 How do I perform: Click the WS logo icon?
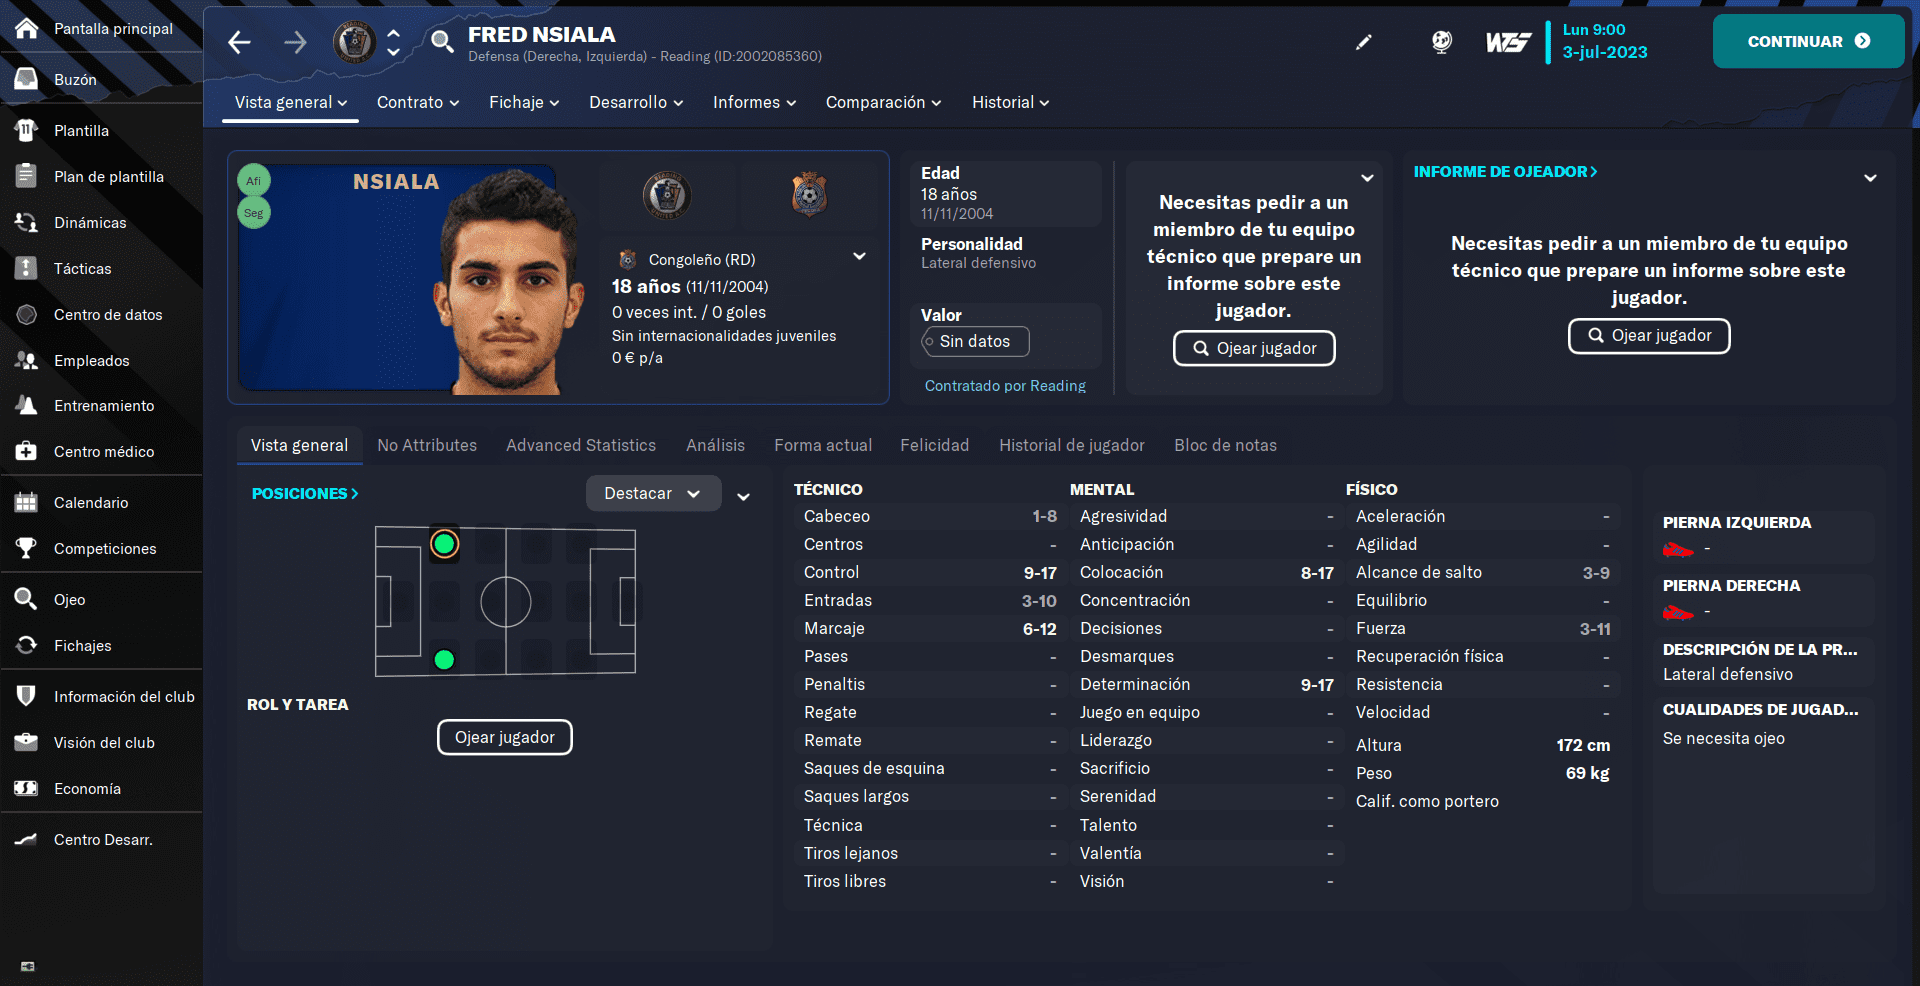(1508, 42)
